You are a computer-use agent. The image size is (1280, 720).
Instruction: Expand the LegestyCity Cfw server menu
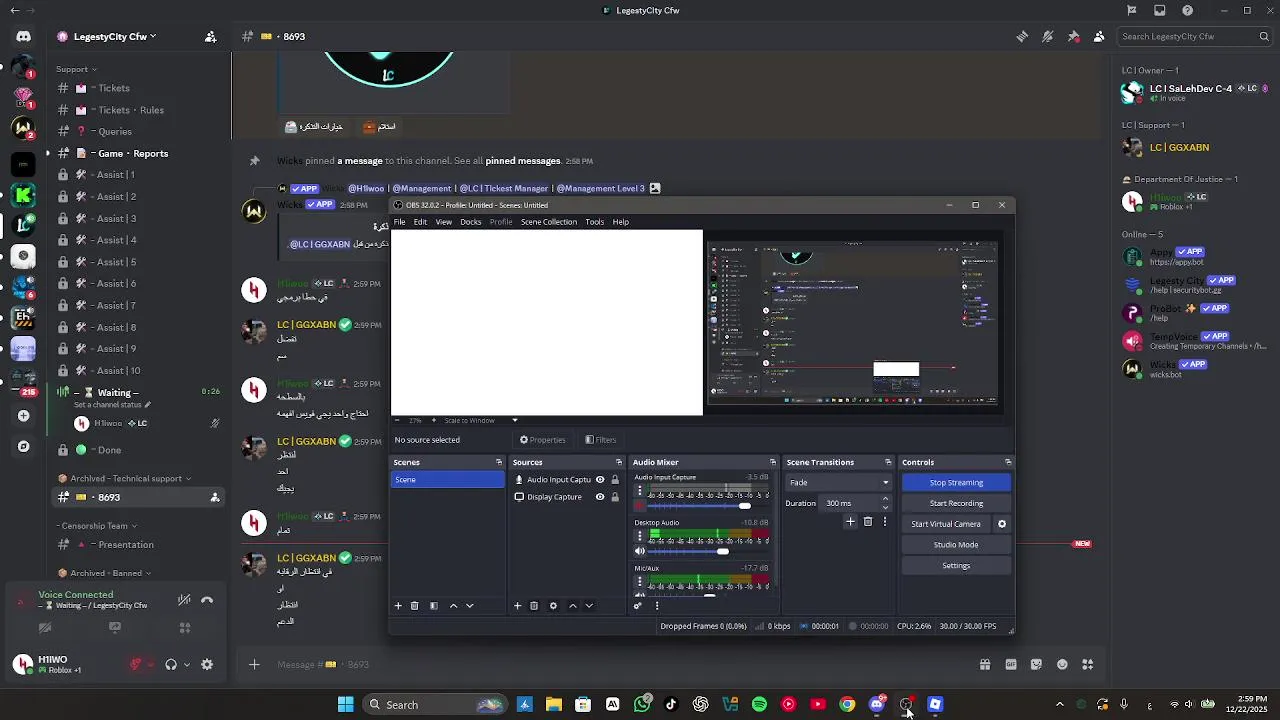(115, 37)
